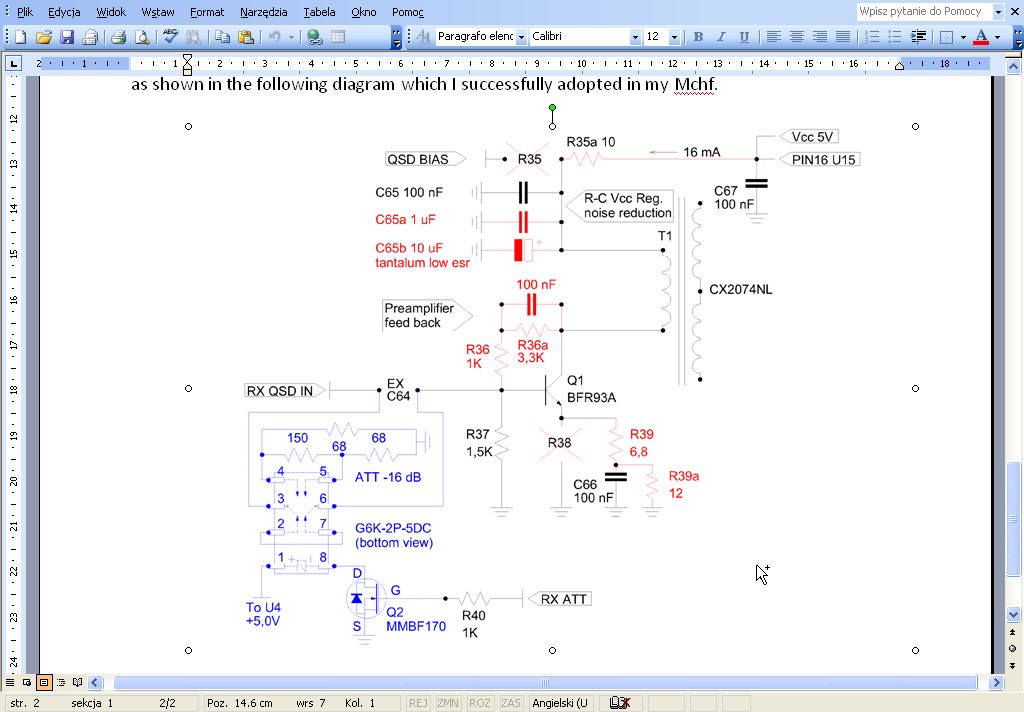The height and width of the screenshot is (712, 1024).
Task: Center-align text with the toolbar icon
Action: pyautogui.click(x=797, y=37)
